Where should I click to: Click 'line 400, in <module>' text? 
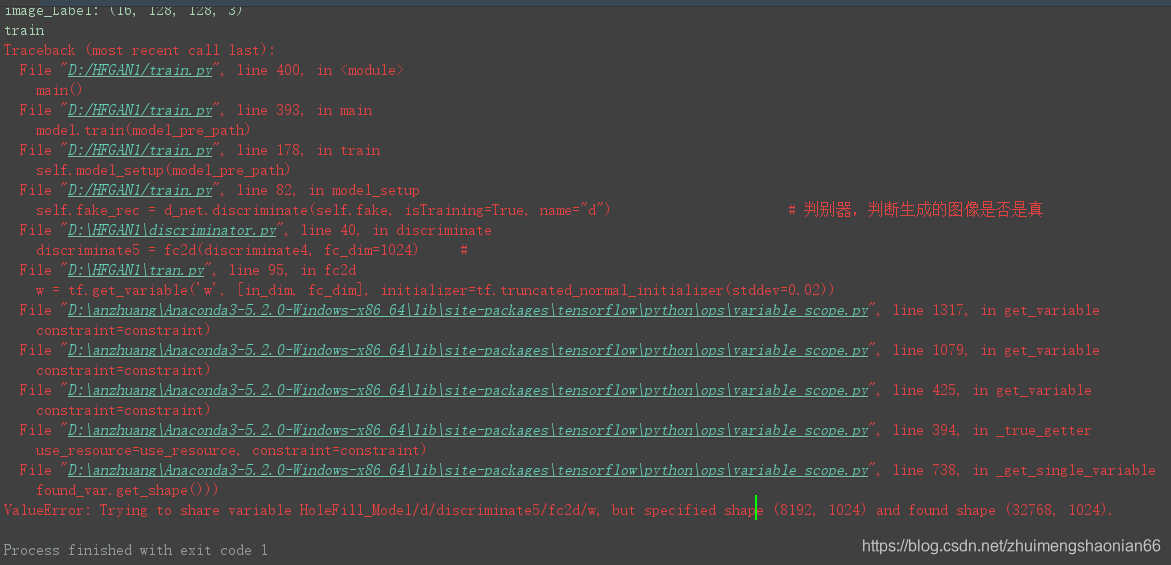coord(320,70)
